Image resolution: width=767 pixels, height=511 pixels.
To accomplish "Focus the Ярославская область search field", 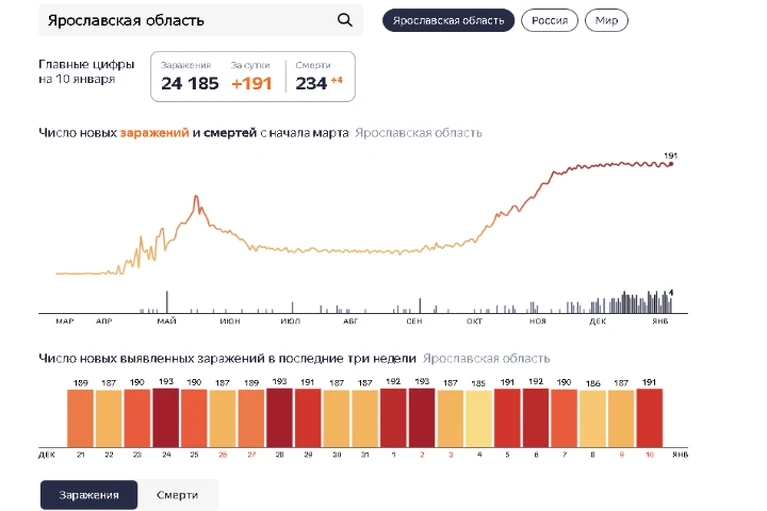I will [201, 20].
